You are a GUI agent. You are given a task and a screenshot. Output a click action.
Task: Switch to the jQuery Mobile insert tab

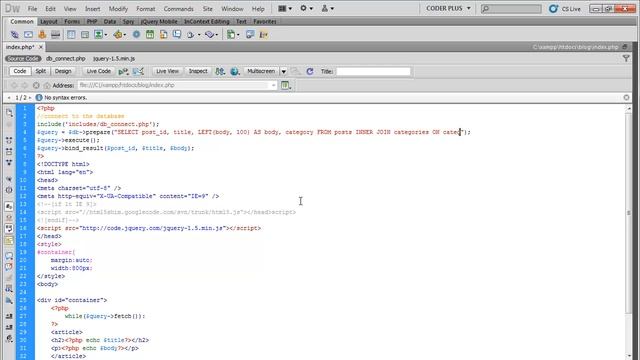pyautogui.click(x=159, y=21)
